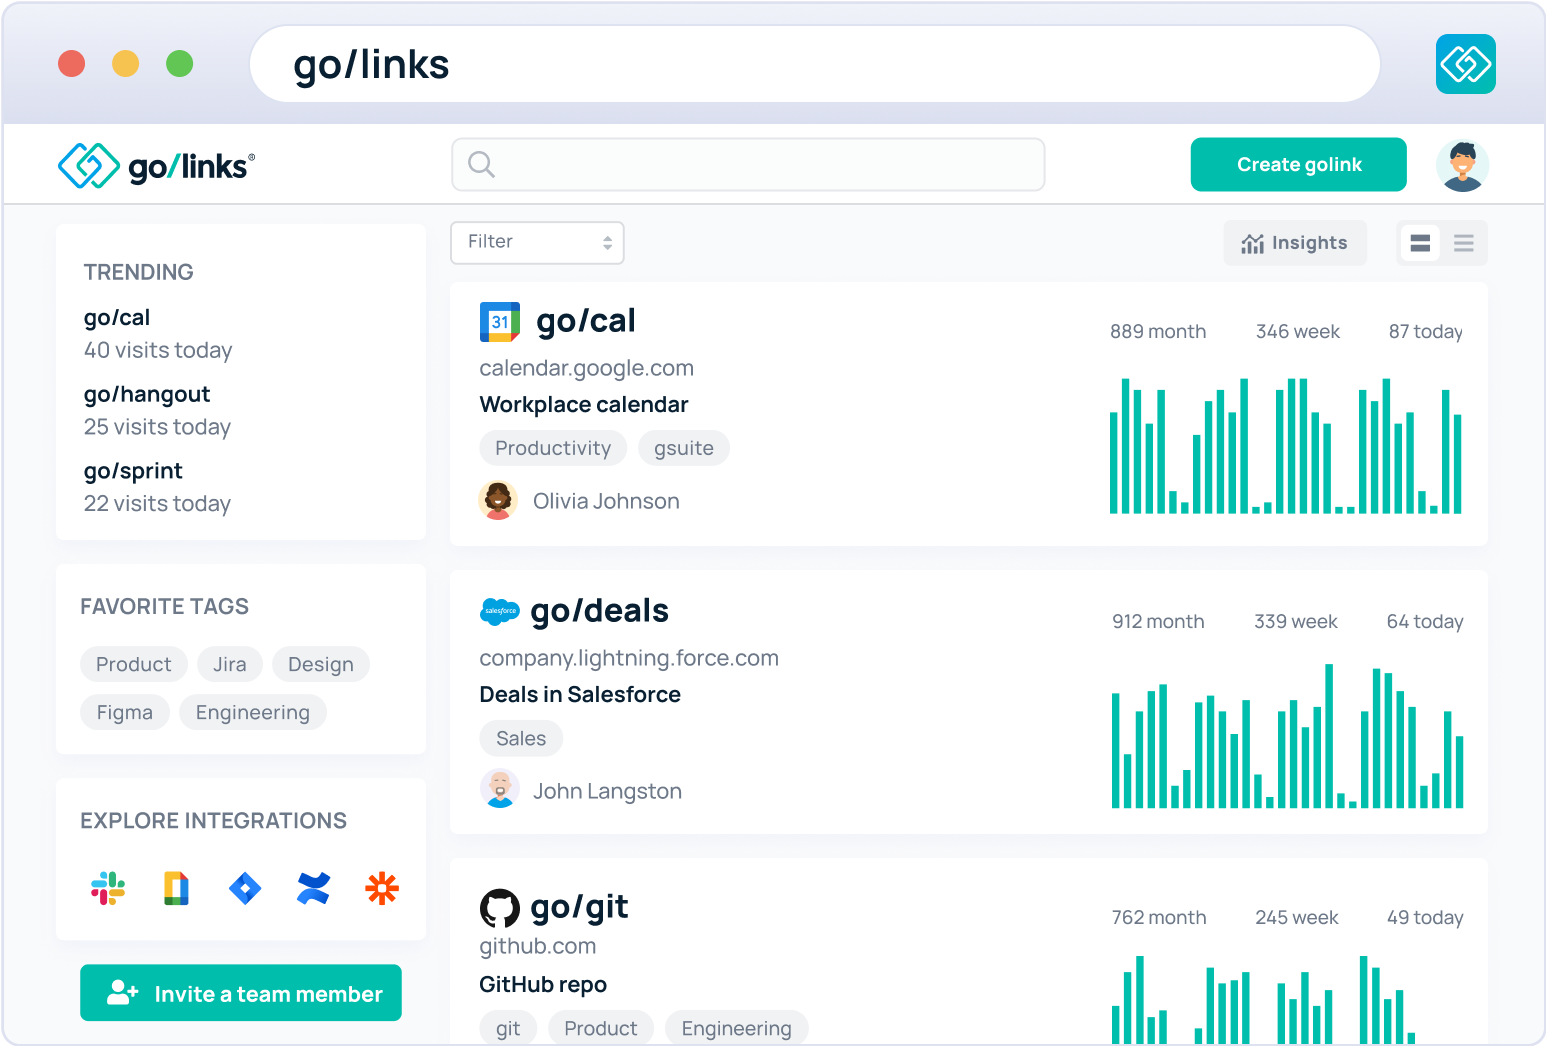Click the go/deals visit activity bar chart
The width and height of the screenshot is (1546, 1046).
(1288, 740)
